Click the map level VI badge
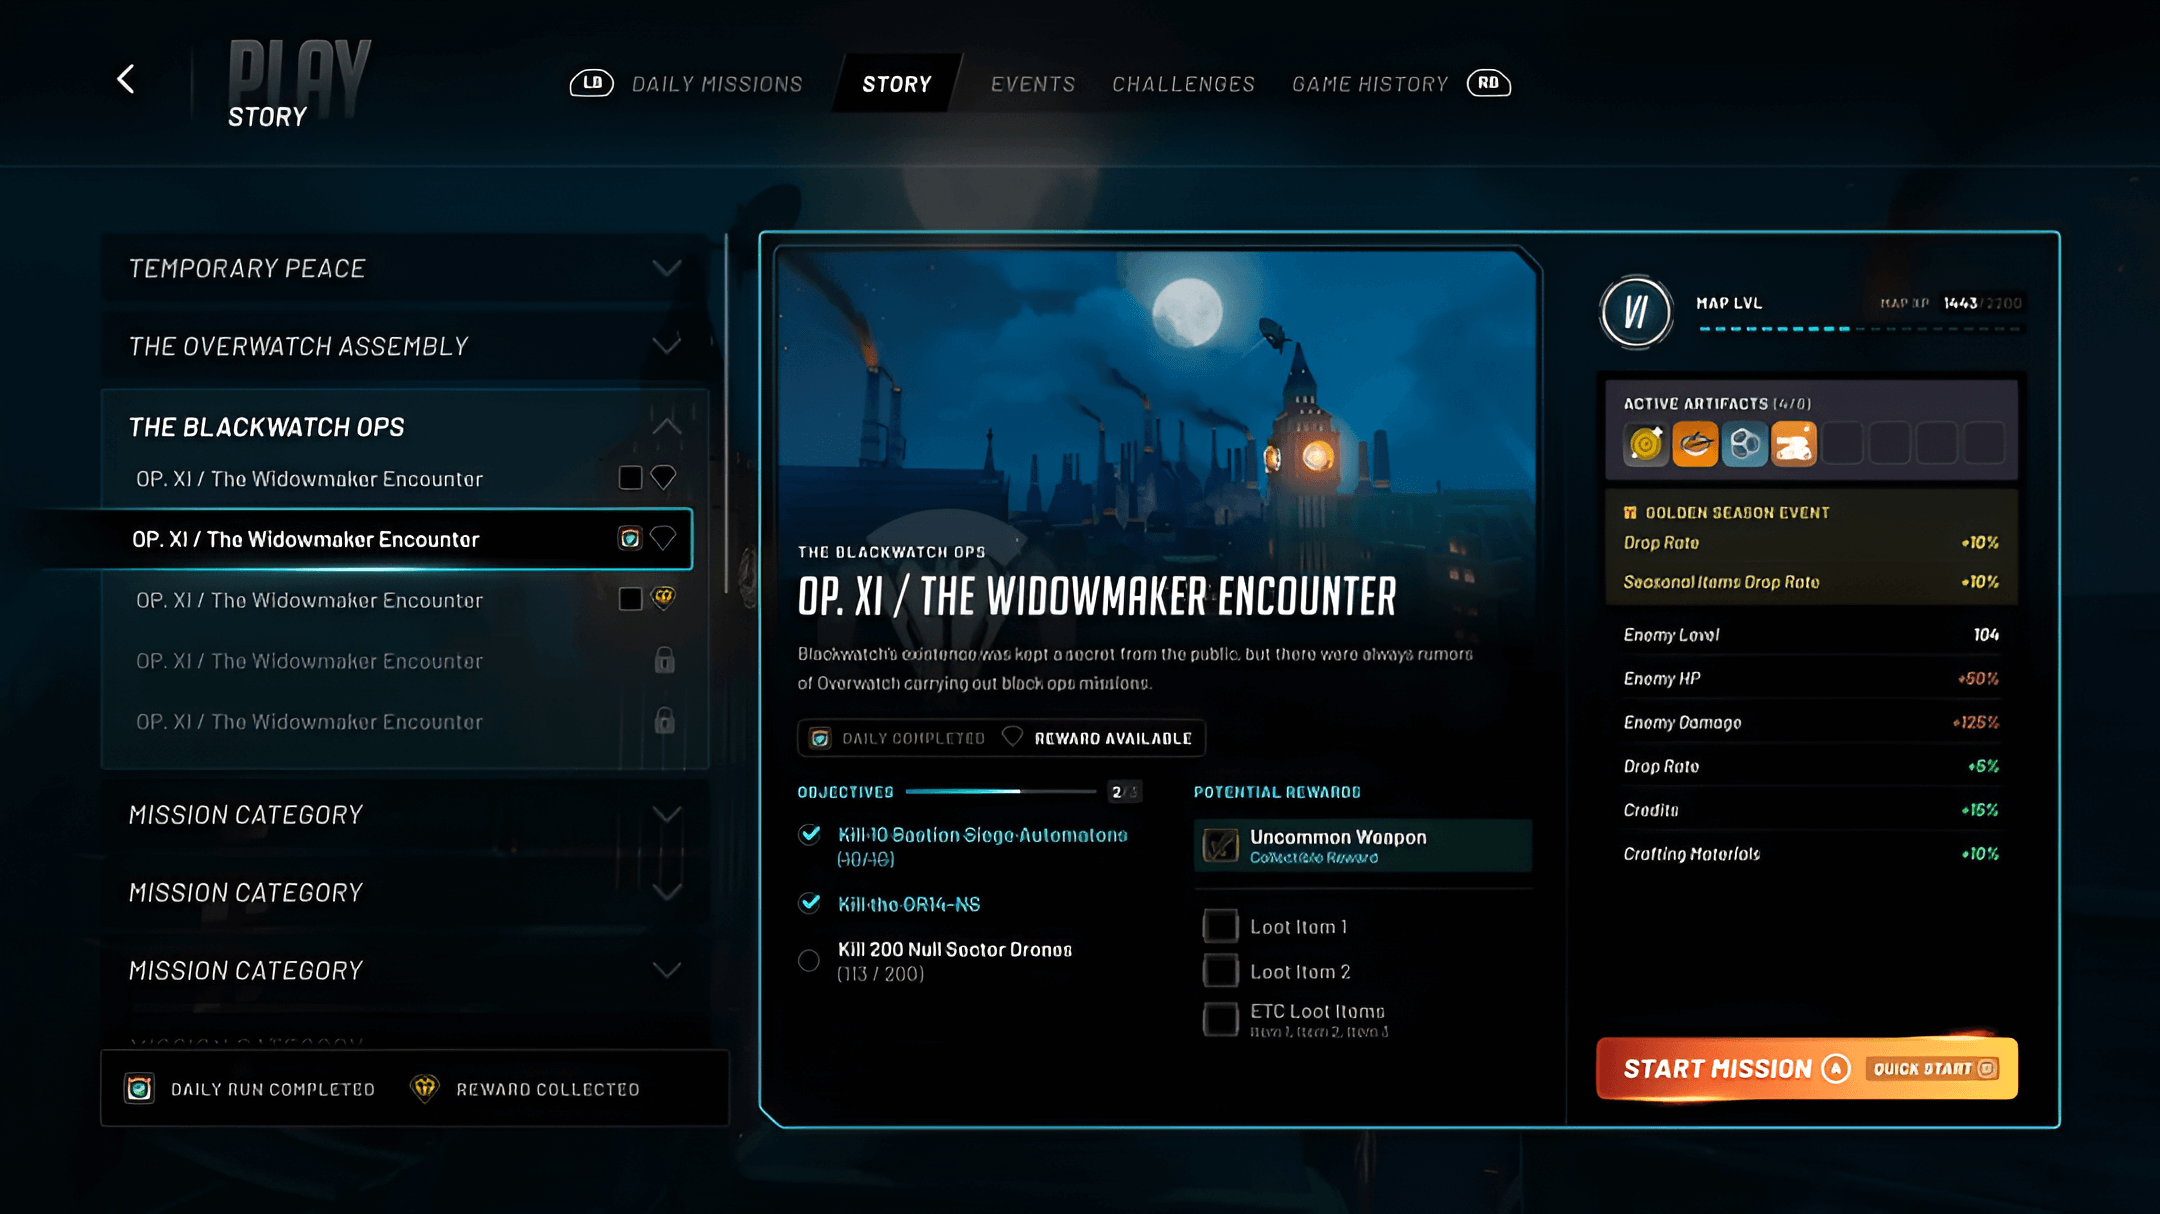Image resolution: width=2160 pixels, height=1214 pixels. (1636, 312)
